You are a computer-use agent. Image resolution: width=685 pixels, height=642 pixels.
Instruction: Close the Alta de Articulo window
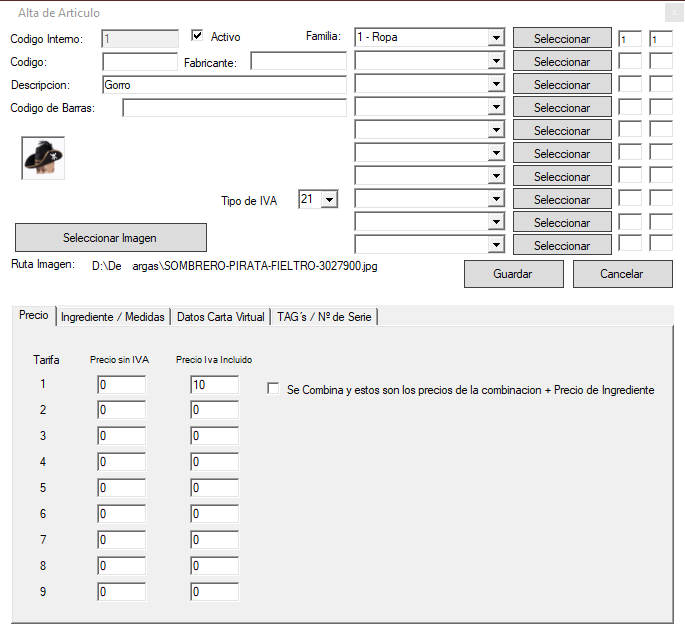[x=674, y=13]
